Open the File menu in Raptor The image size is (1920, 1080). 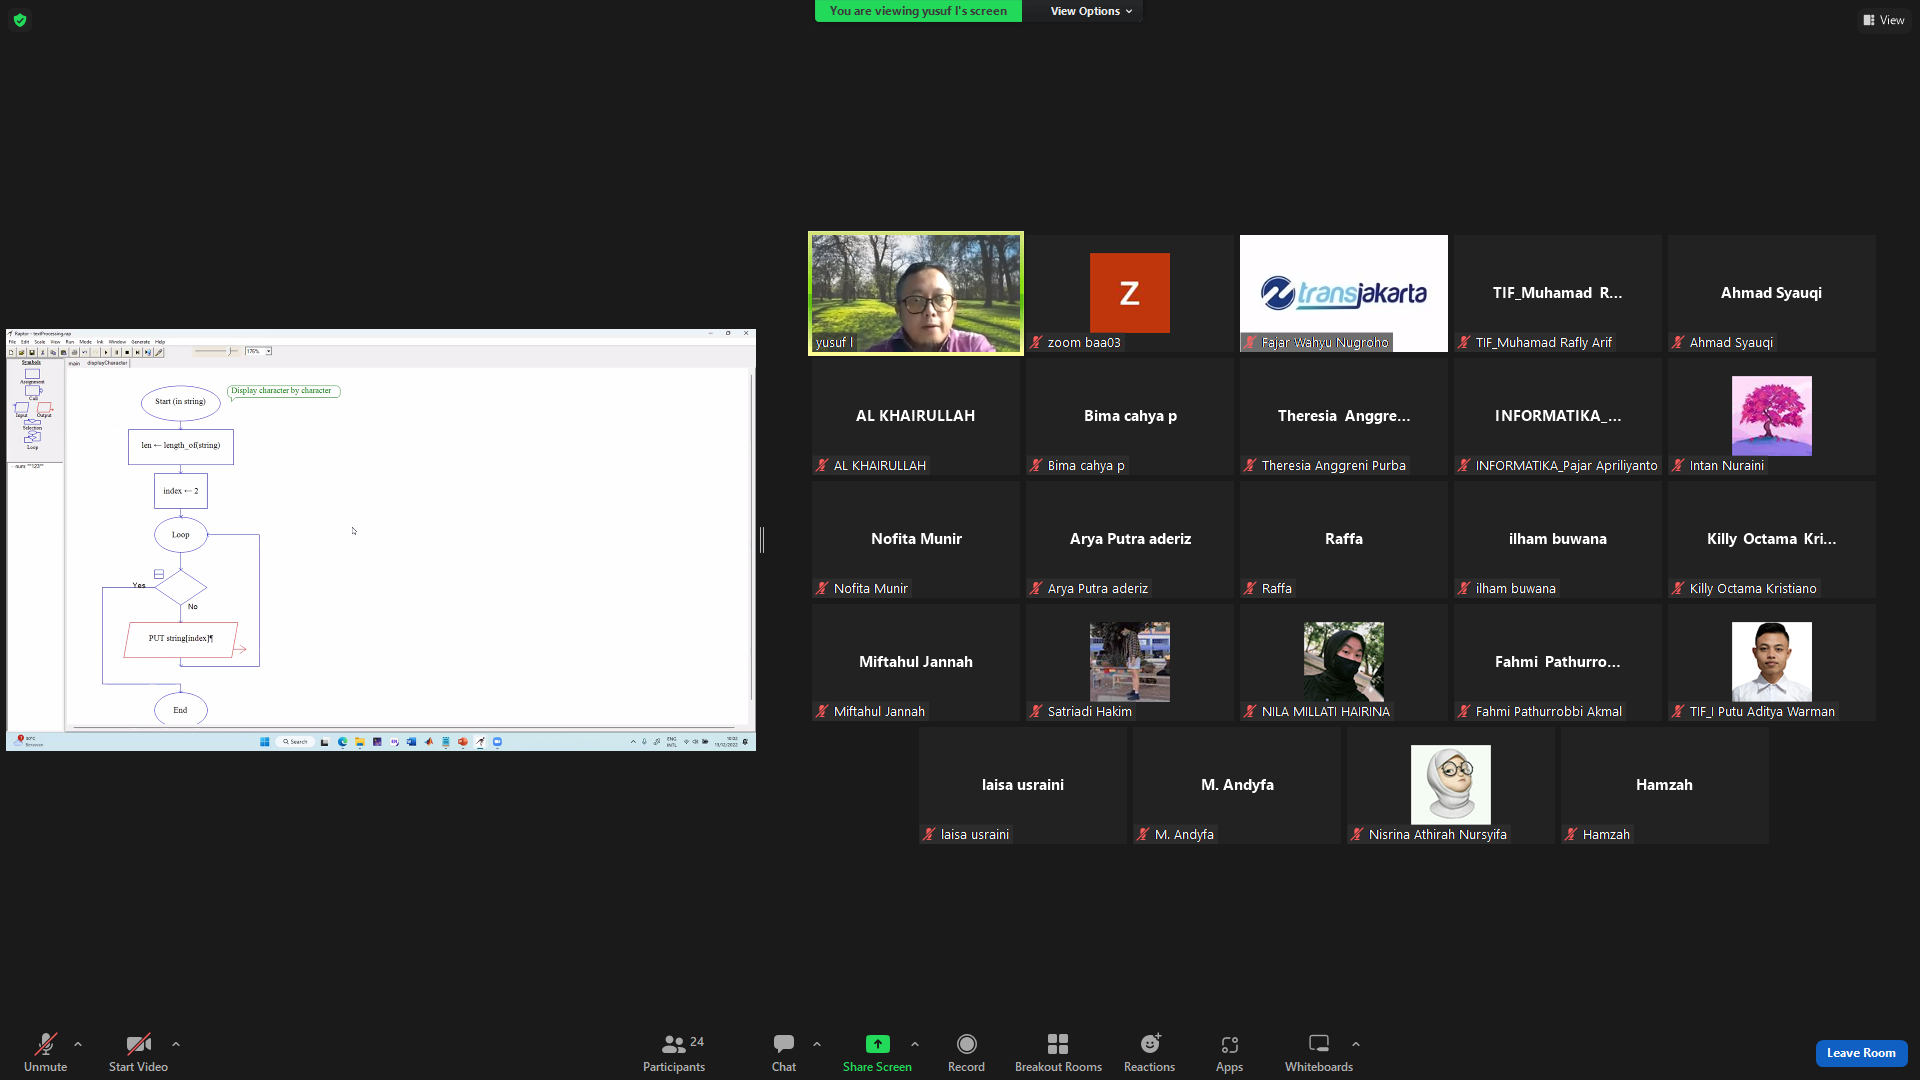13,342
